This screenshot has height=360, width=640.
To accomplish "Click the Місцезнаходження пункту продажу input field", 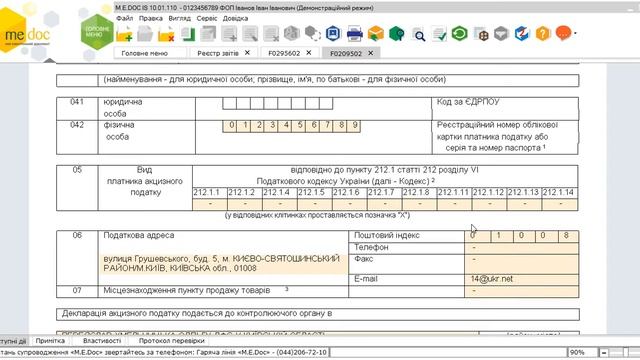I will (x=522, y=291).
